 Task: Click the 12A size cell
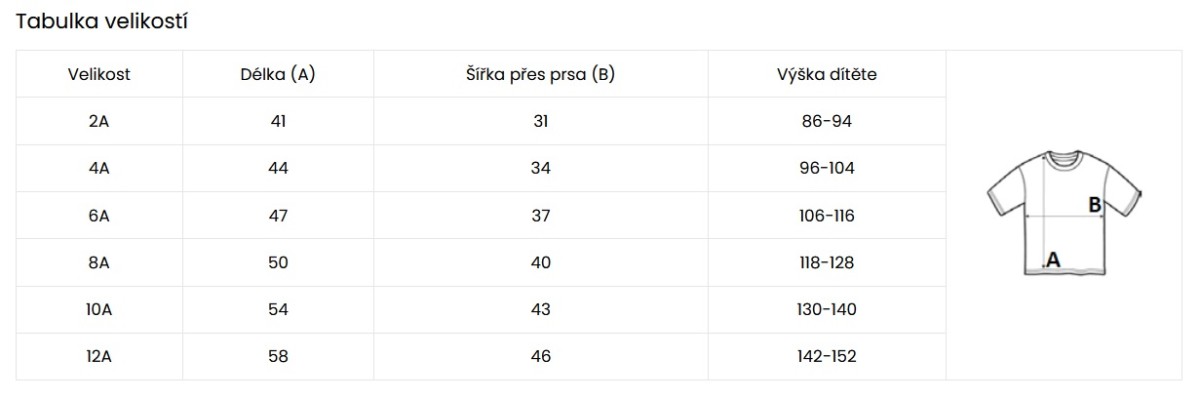click(x=99, y=356)
